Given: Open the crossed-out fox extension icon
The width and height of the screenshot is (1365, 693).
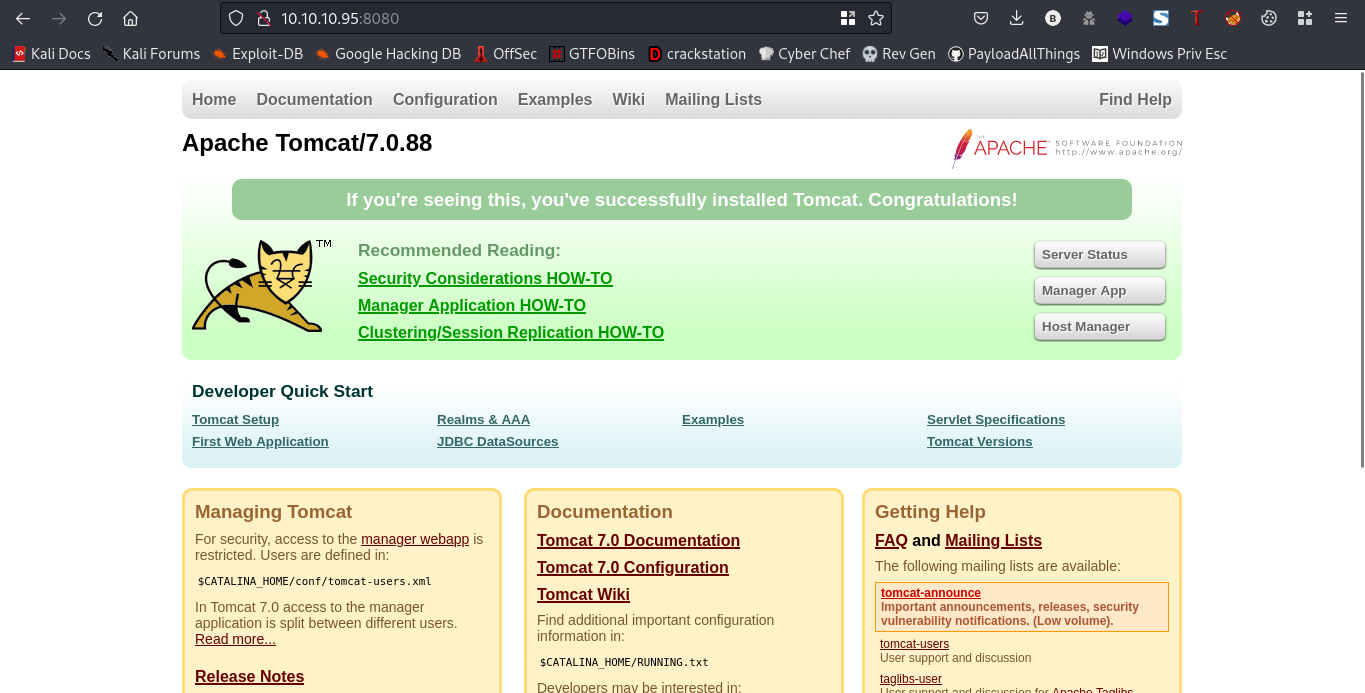Looking at the screenshot, I should click(1233, 18).
